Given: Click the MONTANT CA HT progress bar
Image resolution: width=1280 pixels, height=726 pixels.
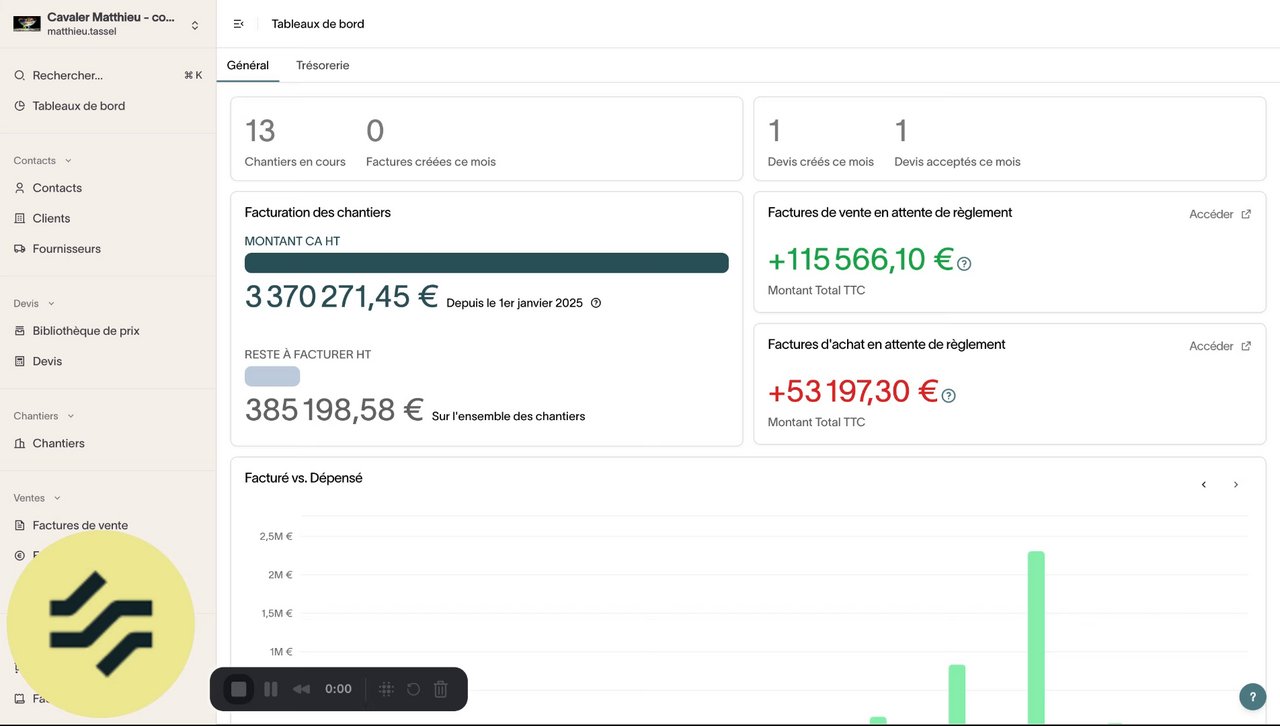Looking at the screenshot, I should [x=486, y=263].
